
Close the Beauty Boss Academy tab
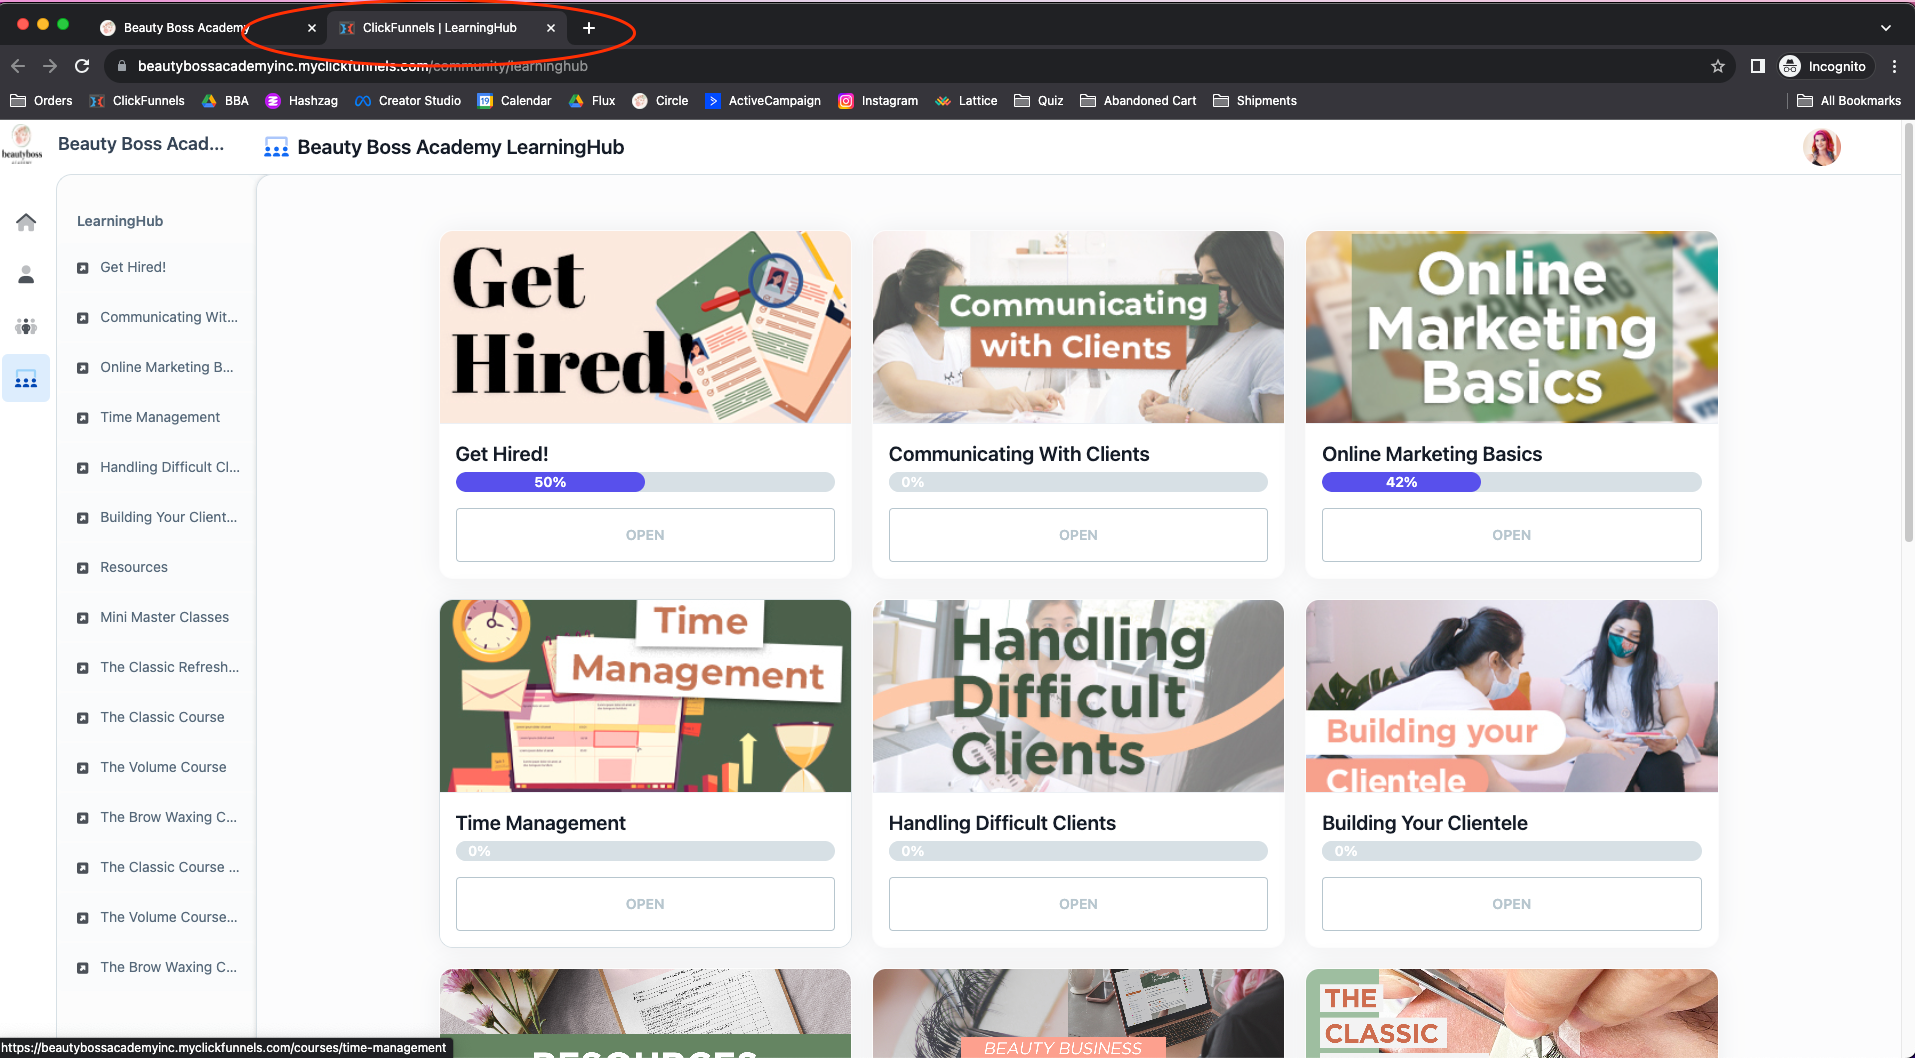click(x=312, y=28)
